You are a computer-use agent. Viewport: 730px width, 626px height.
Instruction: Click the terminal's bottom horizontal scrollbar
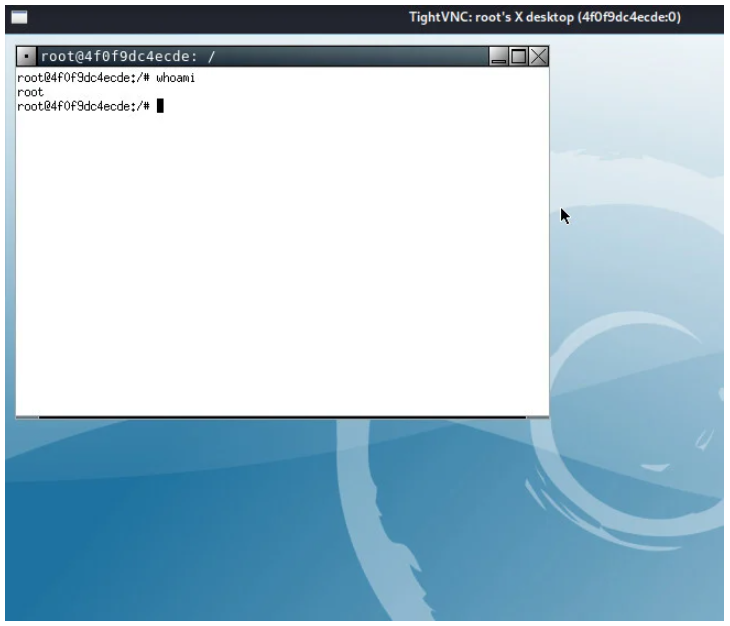(282, 417)
